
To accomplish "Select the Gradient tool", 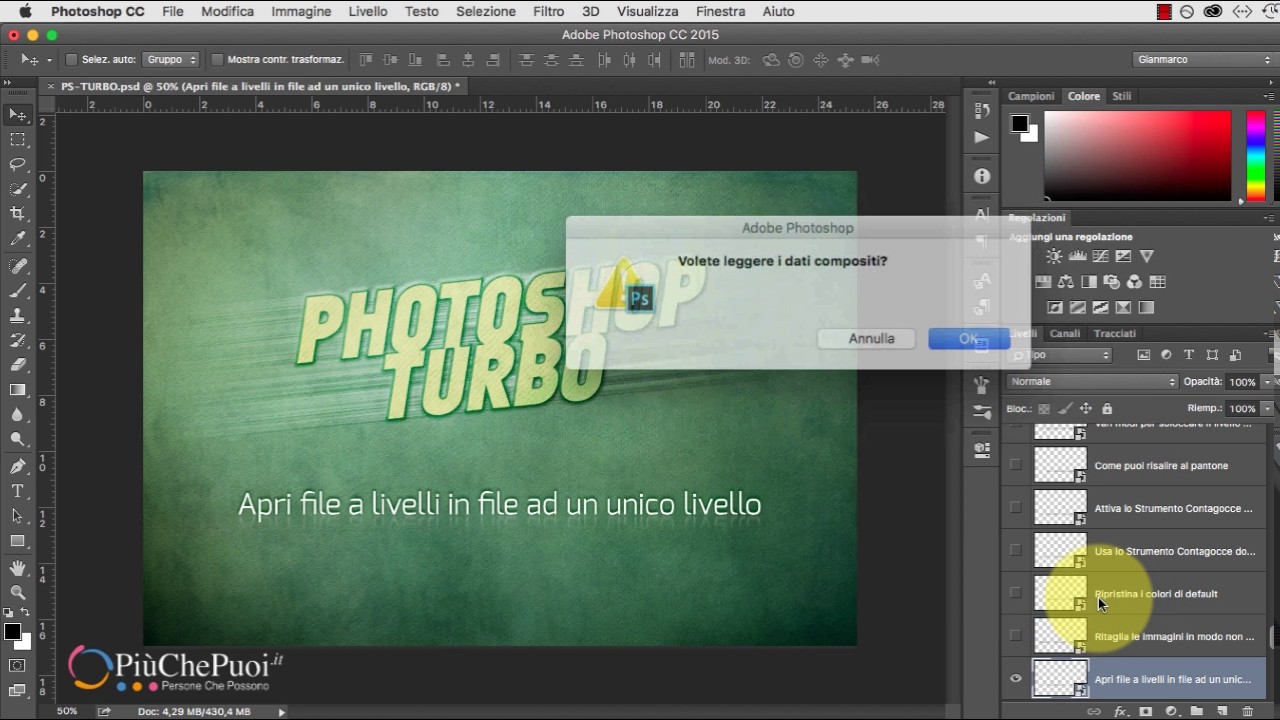I will pos(18,390).
